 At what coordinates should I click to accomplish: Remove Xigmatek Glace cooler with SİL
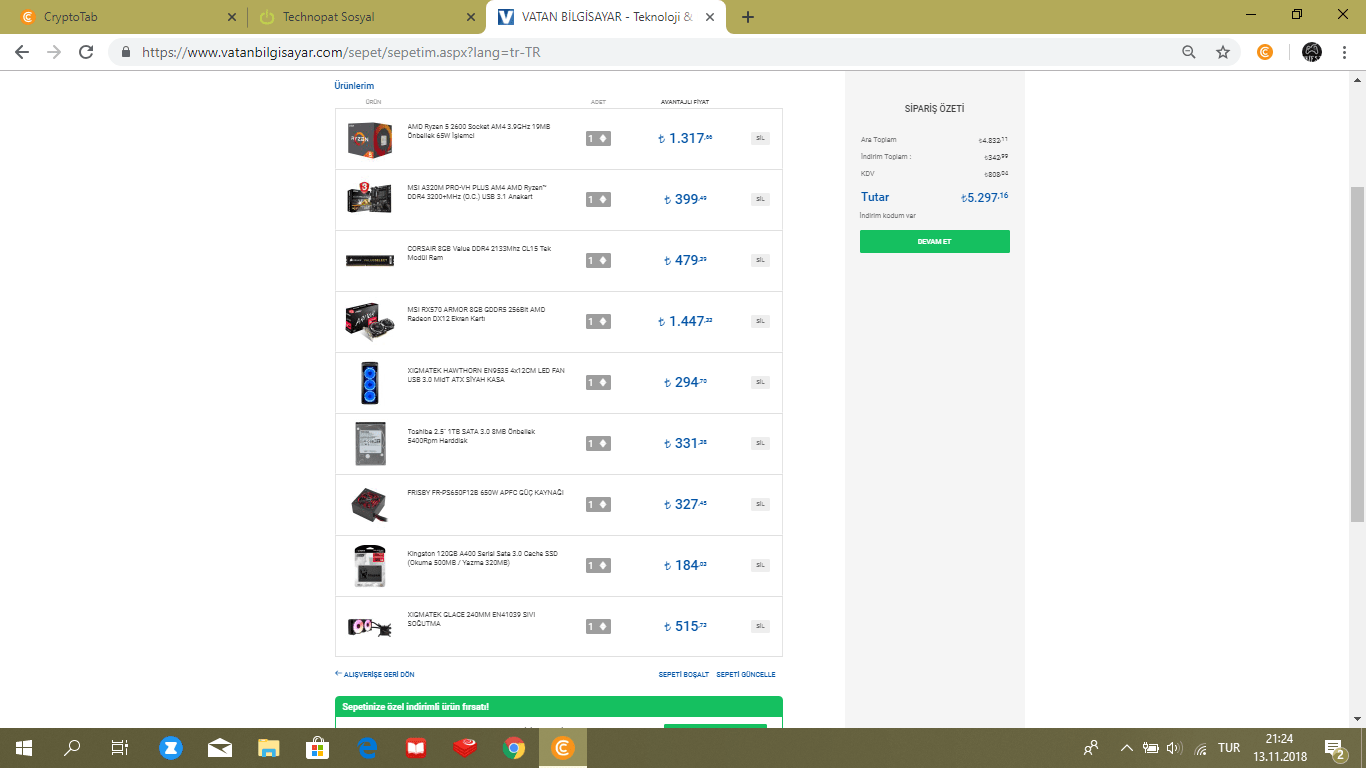click(x=761, y=626)
